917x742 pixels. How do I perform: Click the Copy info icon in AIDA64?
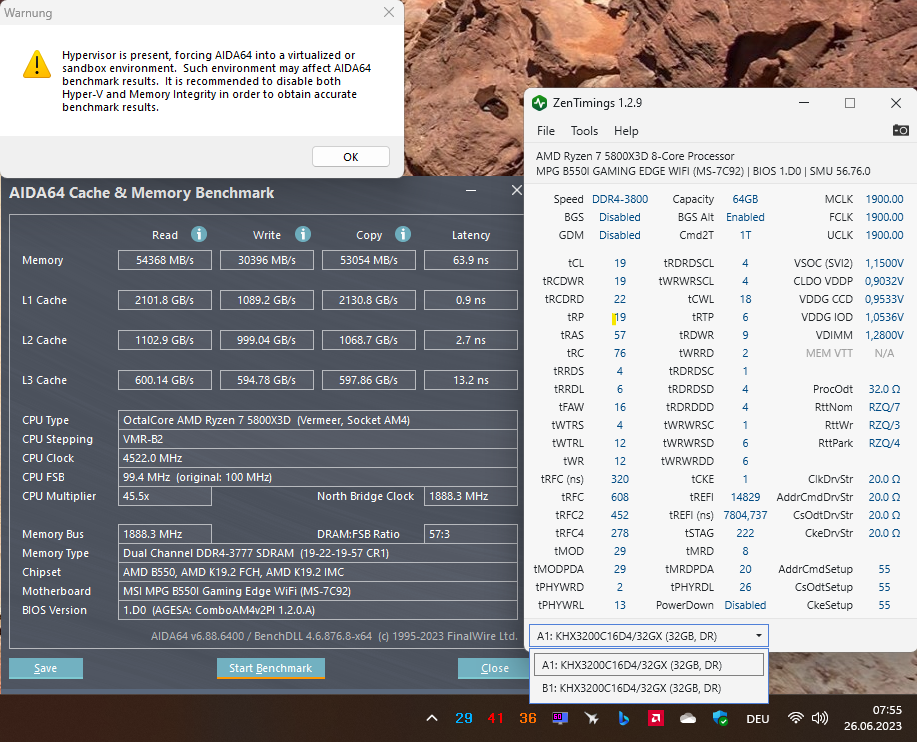pyautogui.click(x=402, y=234)
